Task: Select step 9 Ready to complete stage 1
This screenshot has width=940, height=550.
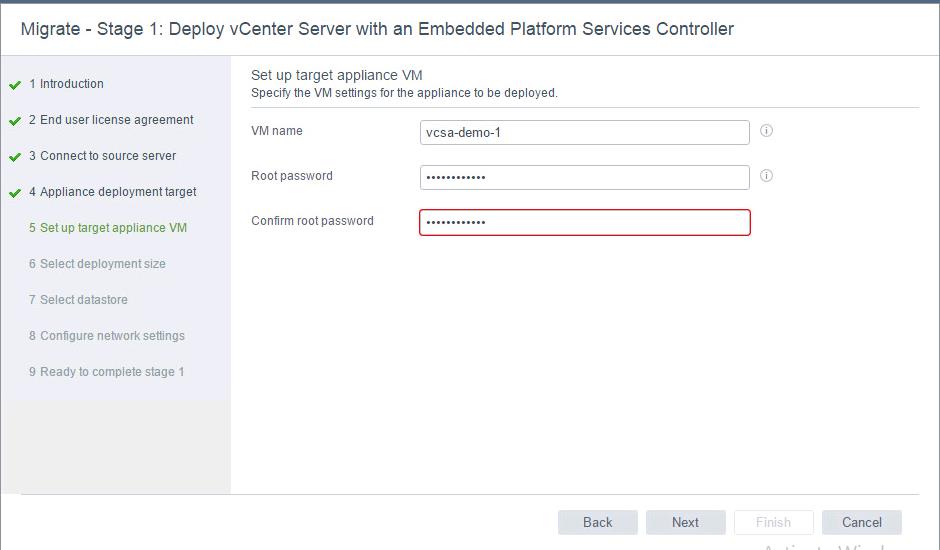Action: (106, 372)
